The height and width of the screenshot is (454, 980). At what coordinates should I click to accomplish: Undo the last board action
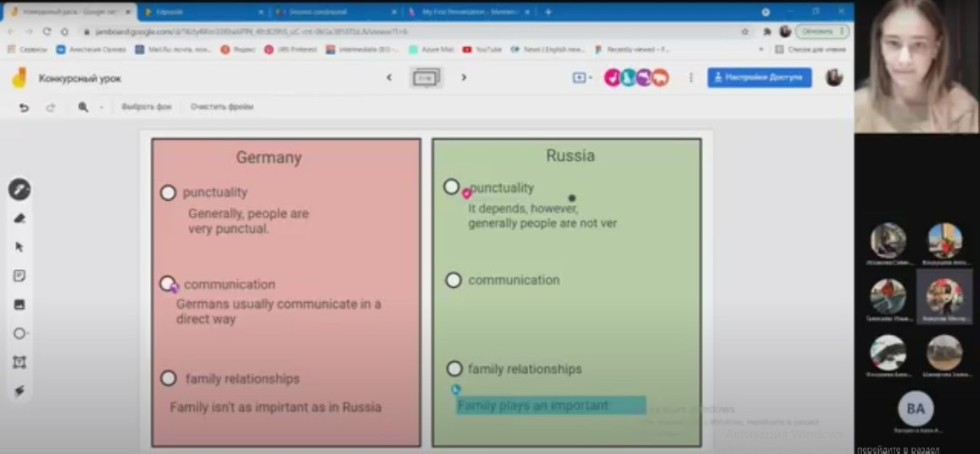pos(24,108)
